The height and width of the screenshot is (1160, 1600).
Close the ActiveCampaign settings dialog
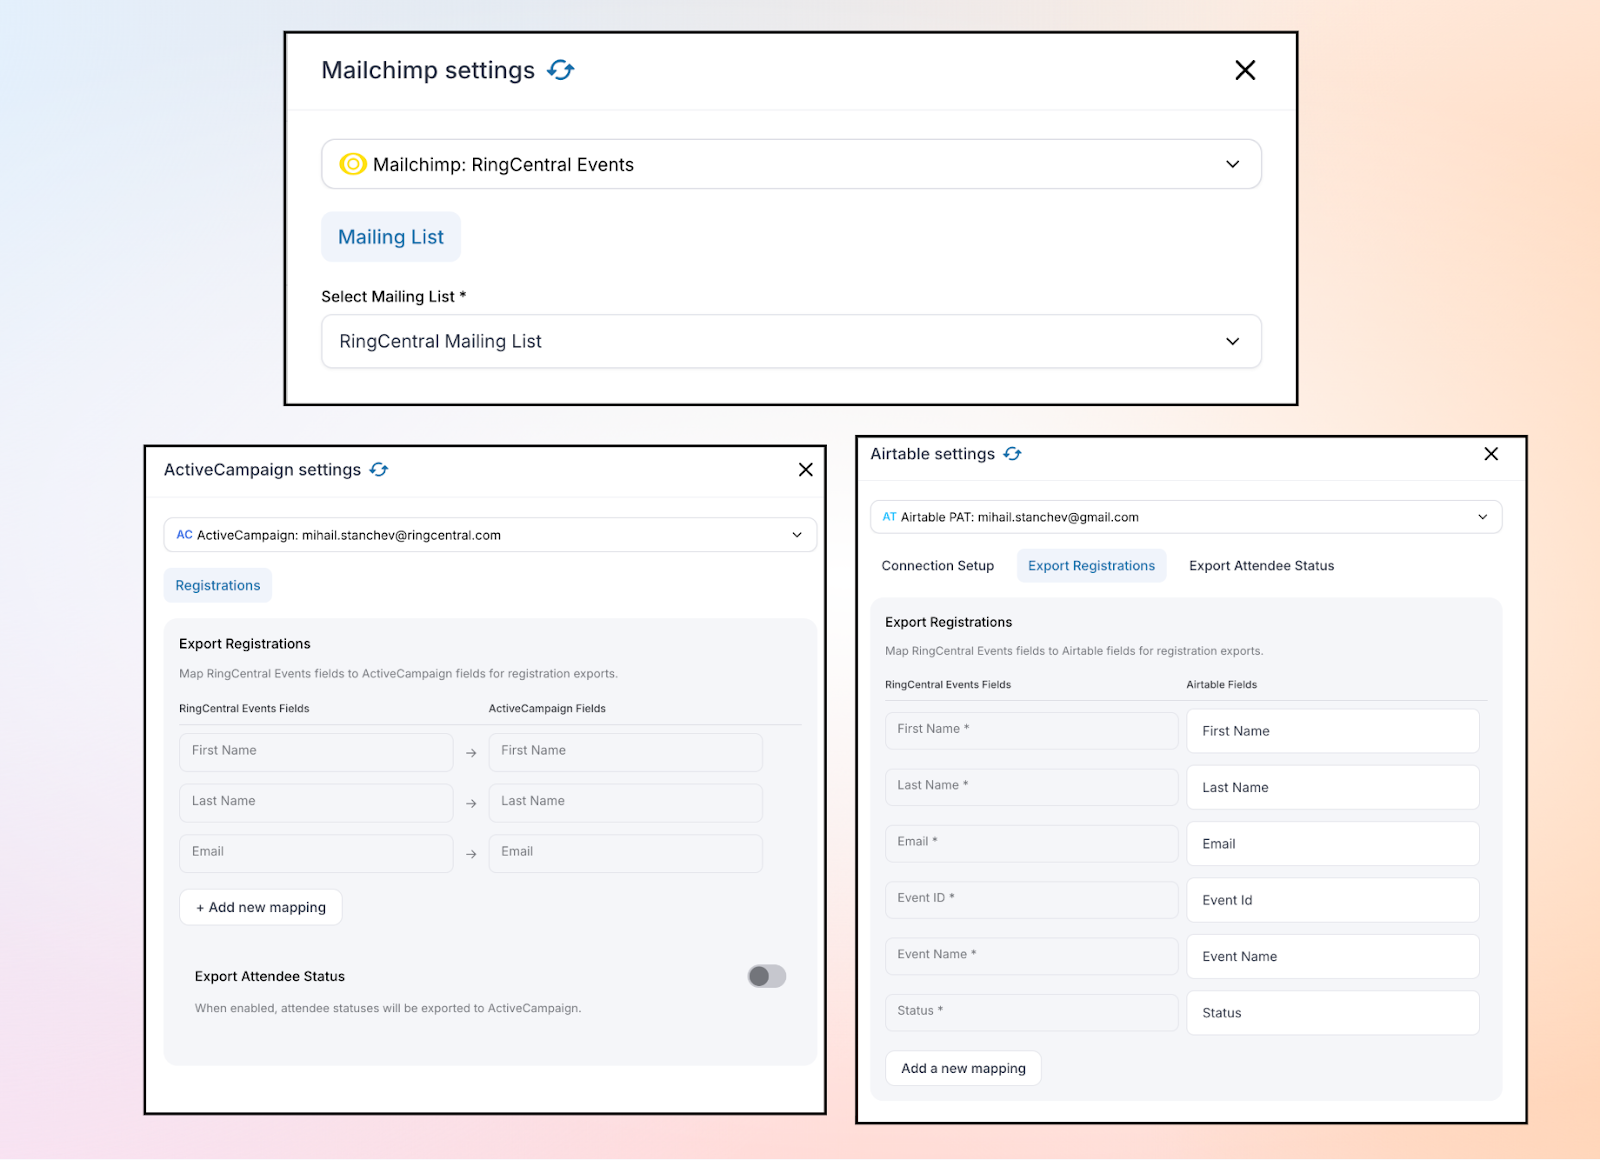pyautogui.click(x=806, y=470)
